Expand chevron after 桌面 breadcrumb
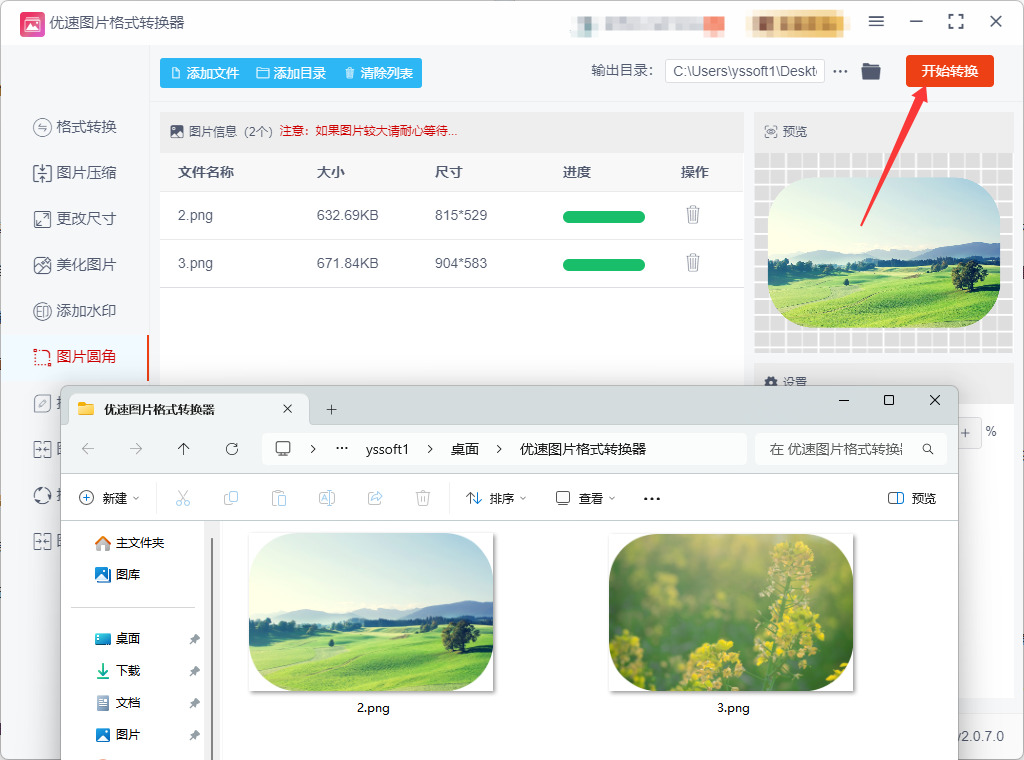The width and height of the screenshot is (1024, 760). [499, 449]
